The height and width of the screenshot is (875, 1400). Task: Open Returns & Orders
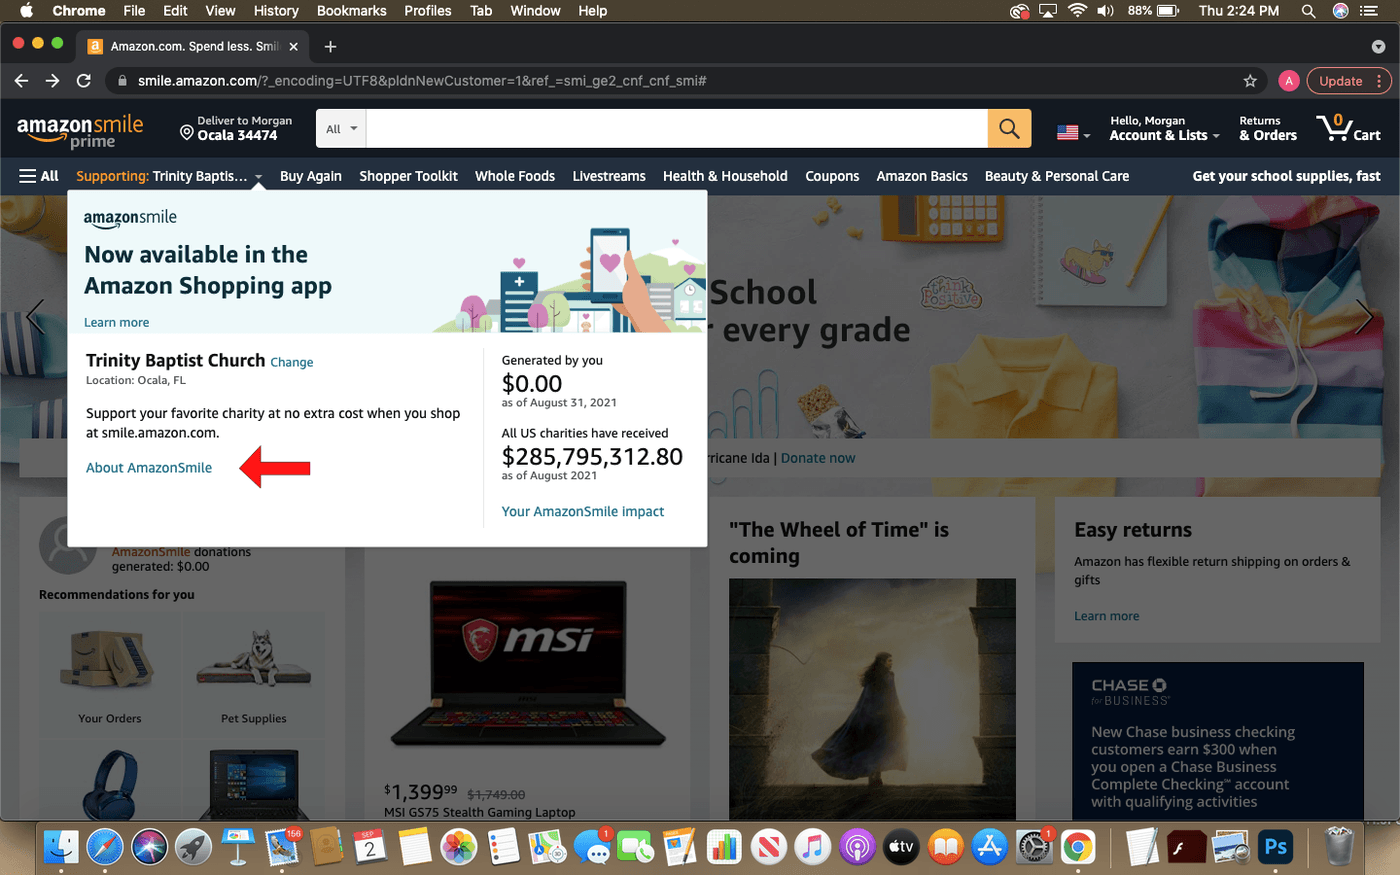pos(1268,128)
